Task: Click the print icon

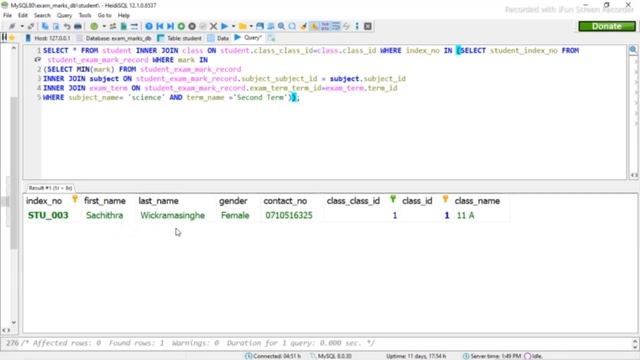Action: 78,26
